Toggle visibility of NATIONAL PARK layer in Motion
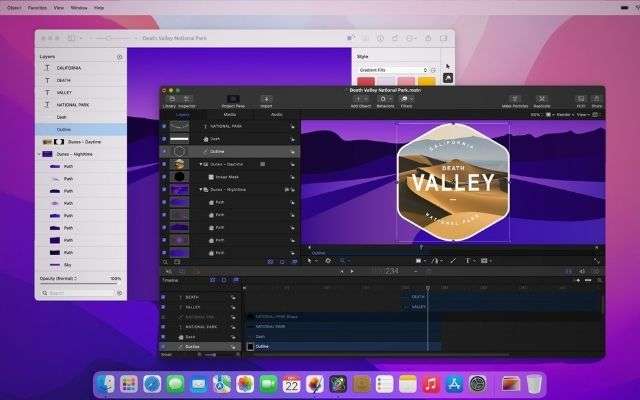This screenshot has width=640, height=400. tap(164, 126)
